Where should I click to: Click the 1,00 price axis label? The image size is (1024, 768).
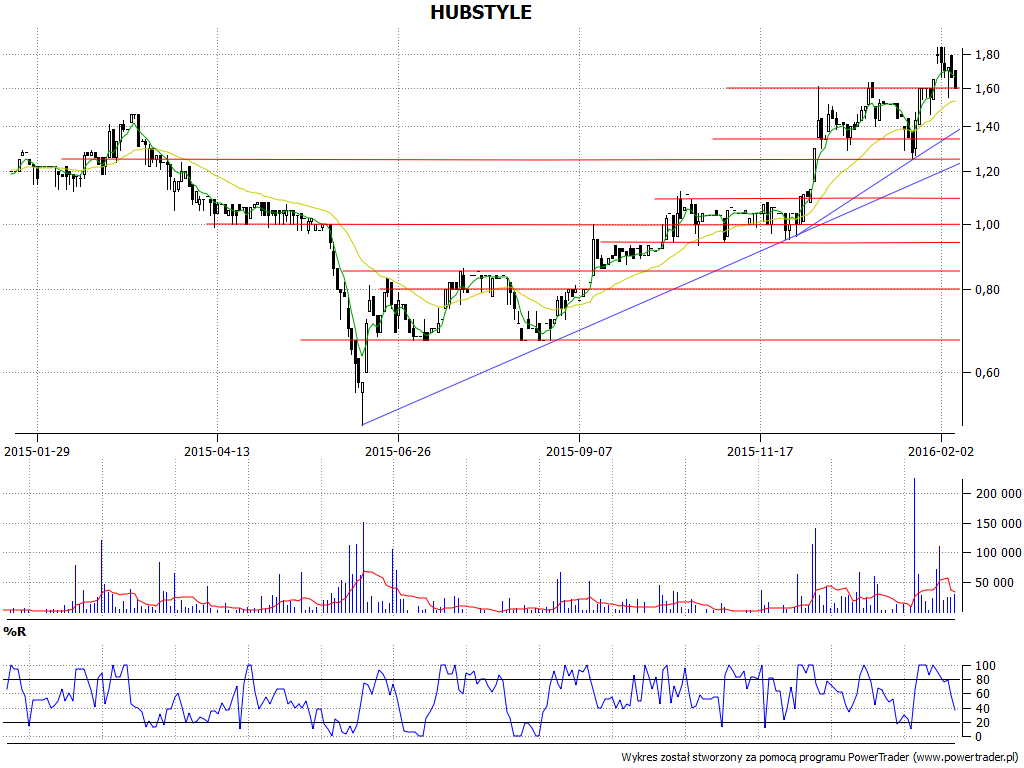(x=987, y=225)
